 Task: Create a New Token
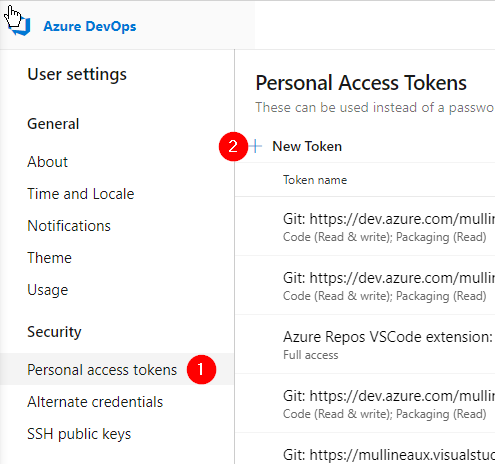307,146
